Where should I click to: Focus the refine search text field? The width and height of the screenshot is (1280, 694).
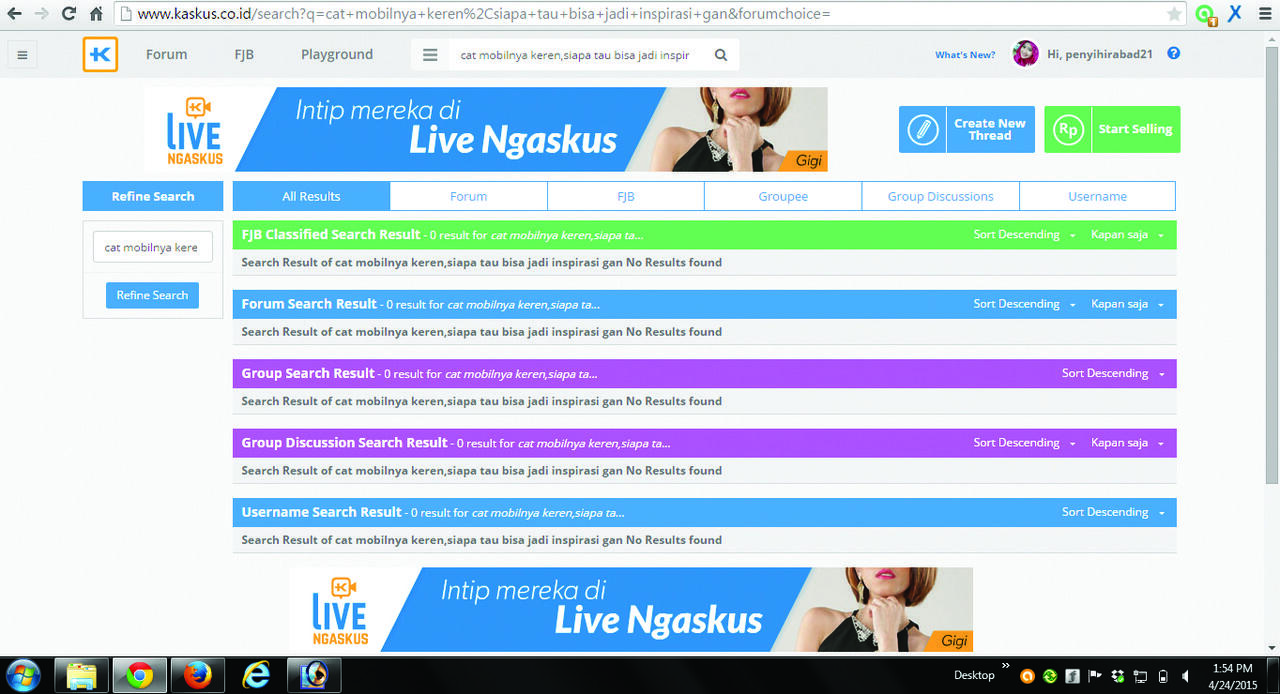[x=152, y=247]
